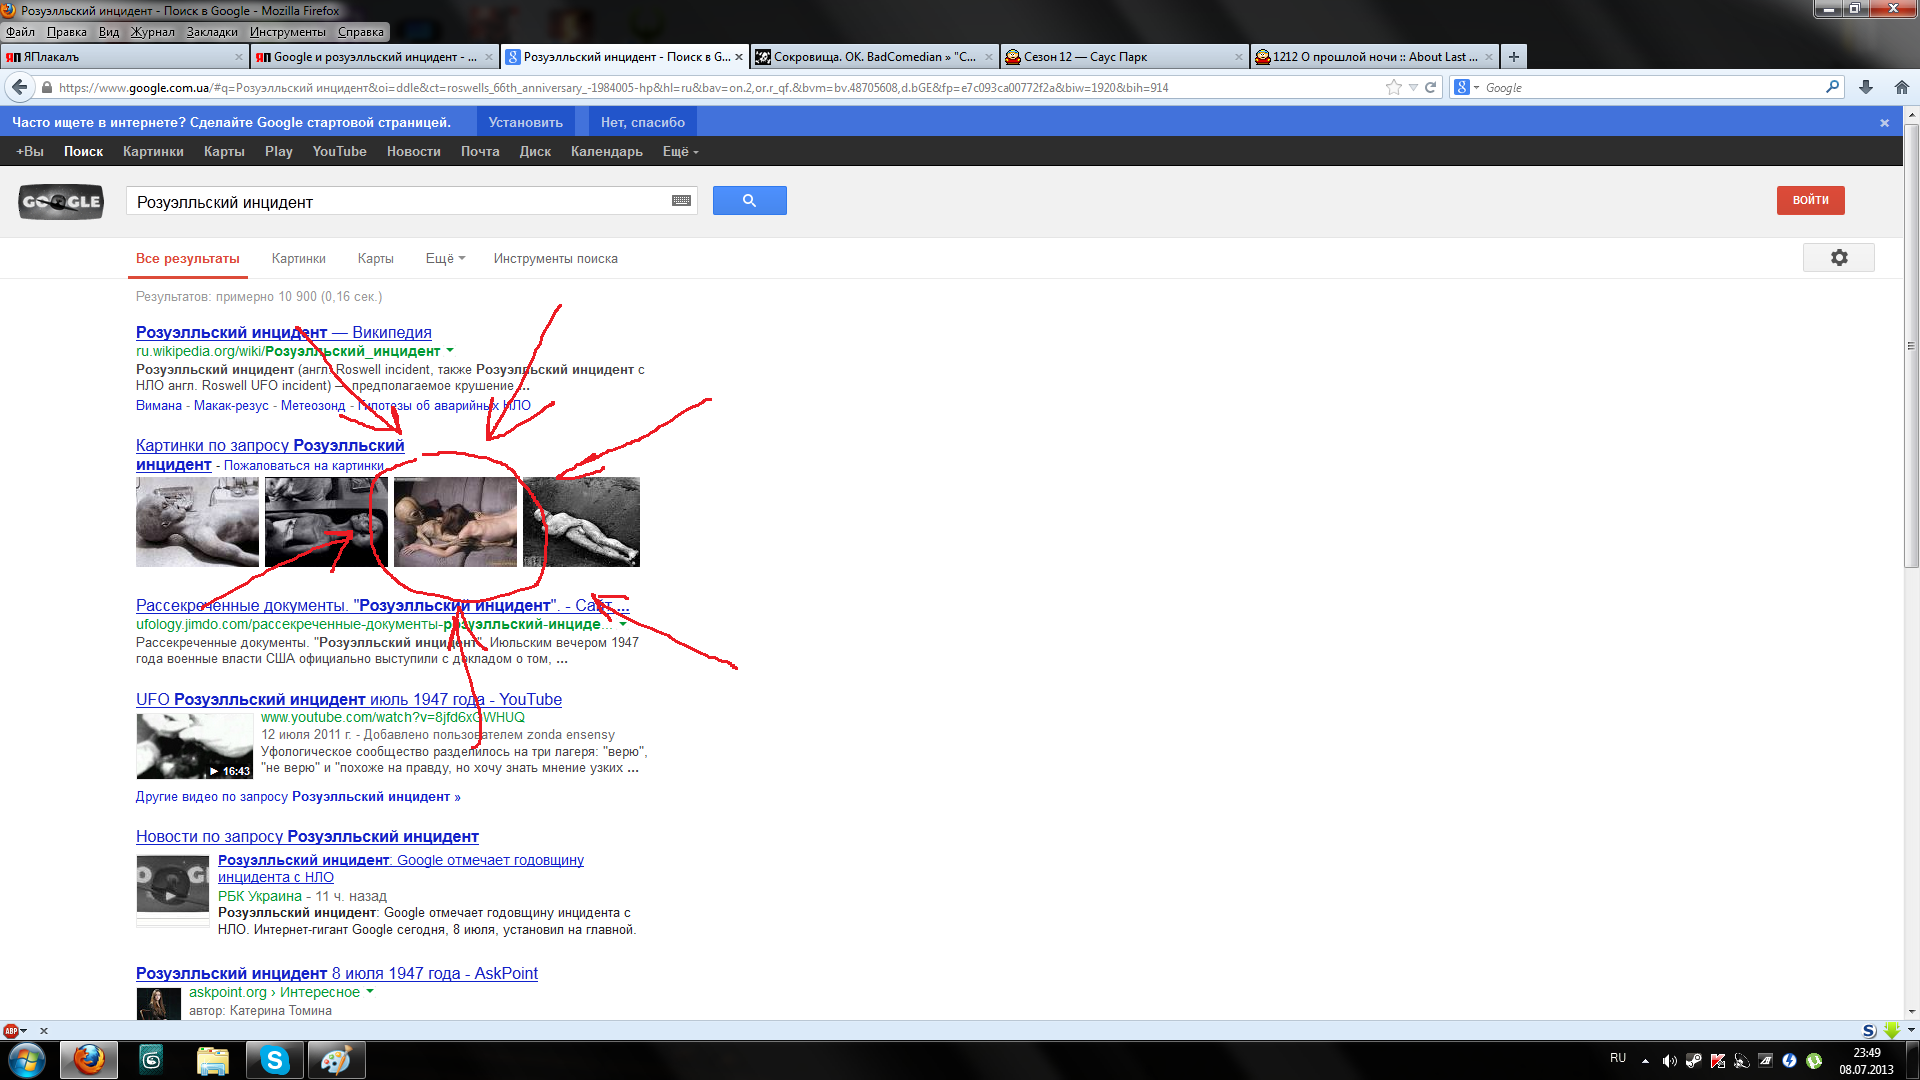Image resolution: width=1920 pixels, height=1080 pixels.
Task: Reload the page with the refresh icon
Action: coord(1431,88)
